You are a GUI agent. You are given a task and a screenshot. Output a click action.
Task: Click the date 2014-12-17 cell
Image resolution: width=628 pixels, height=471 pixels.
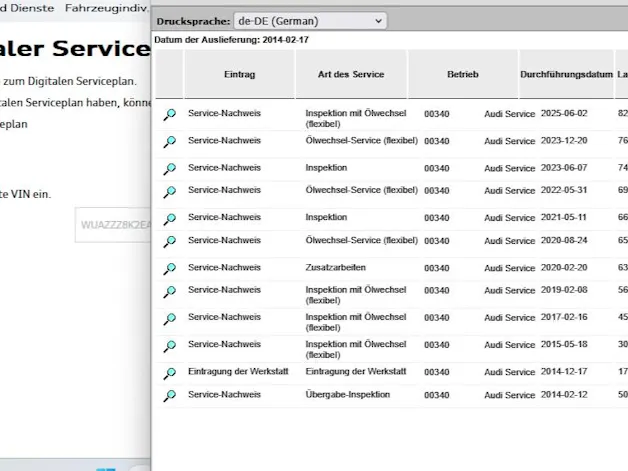tap(564, 371)
